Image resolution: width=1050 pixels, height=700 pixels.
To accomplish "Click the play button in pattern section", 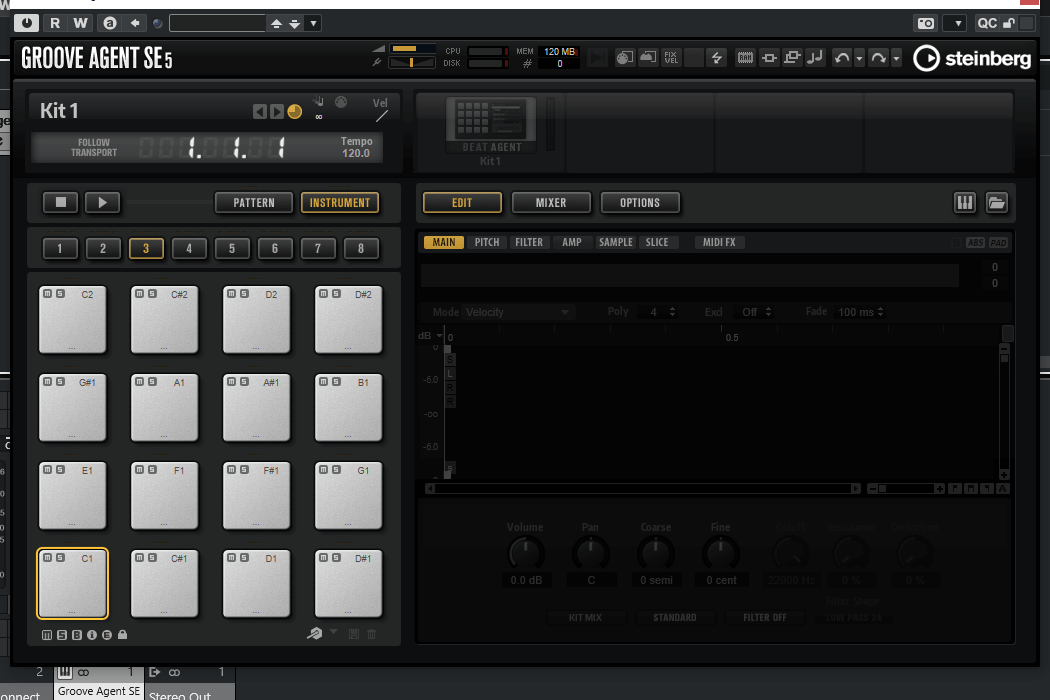I will pos(102,202).
